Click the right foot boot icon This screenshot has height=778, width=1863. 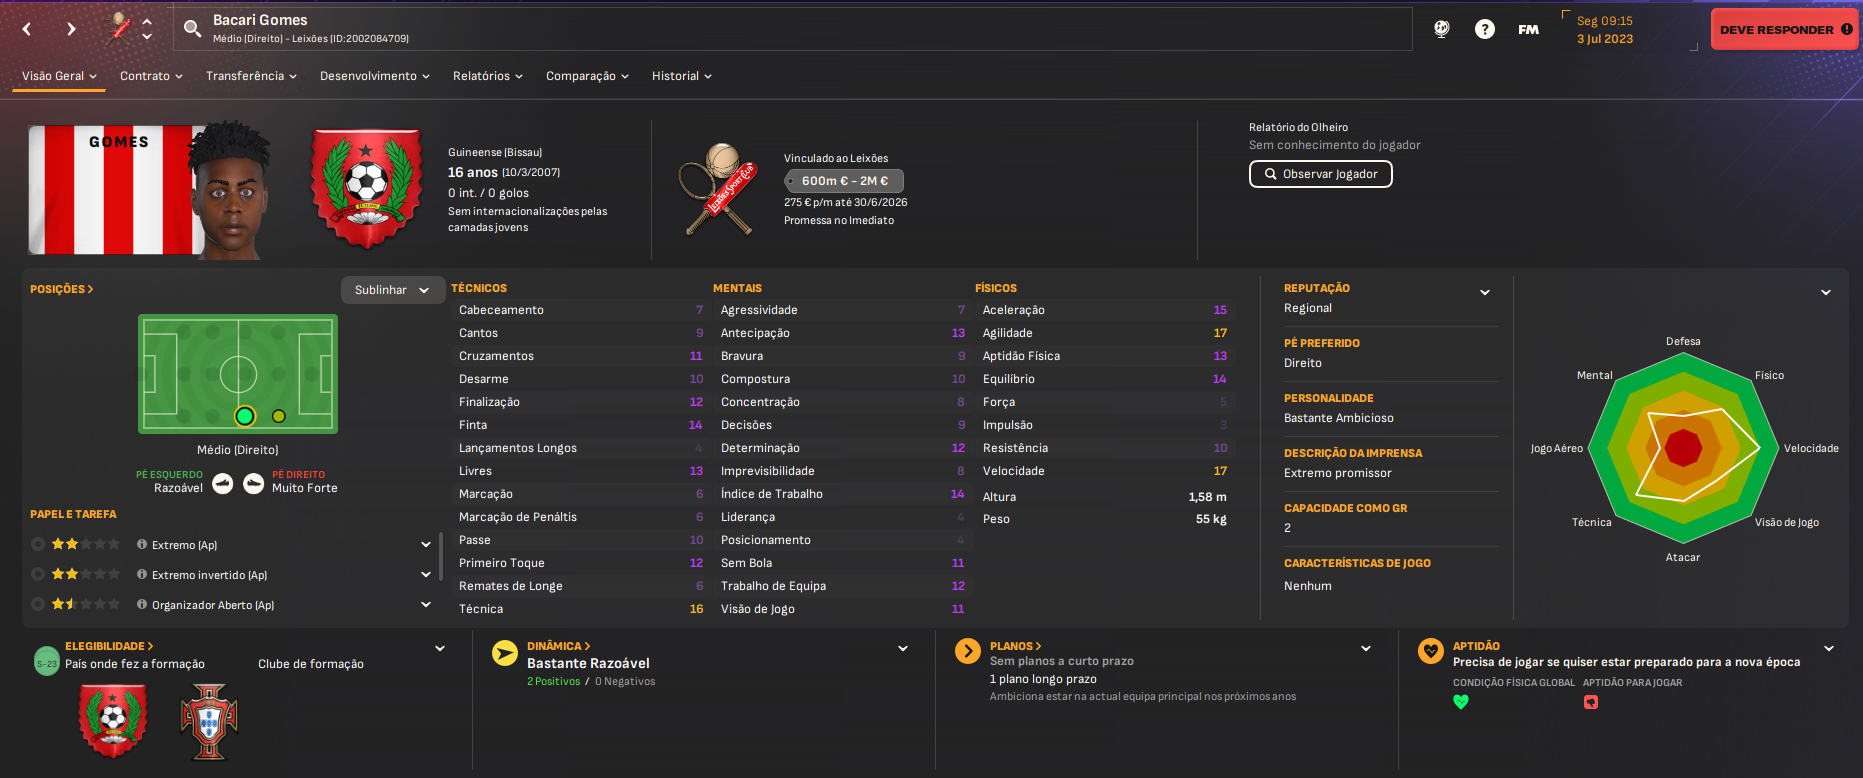254,484
